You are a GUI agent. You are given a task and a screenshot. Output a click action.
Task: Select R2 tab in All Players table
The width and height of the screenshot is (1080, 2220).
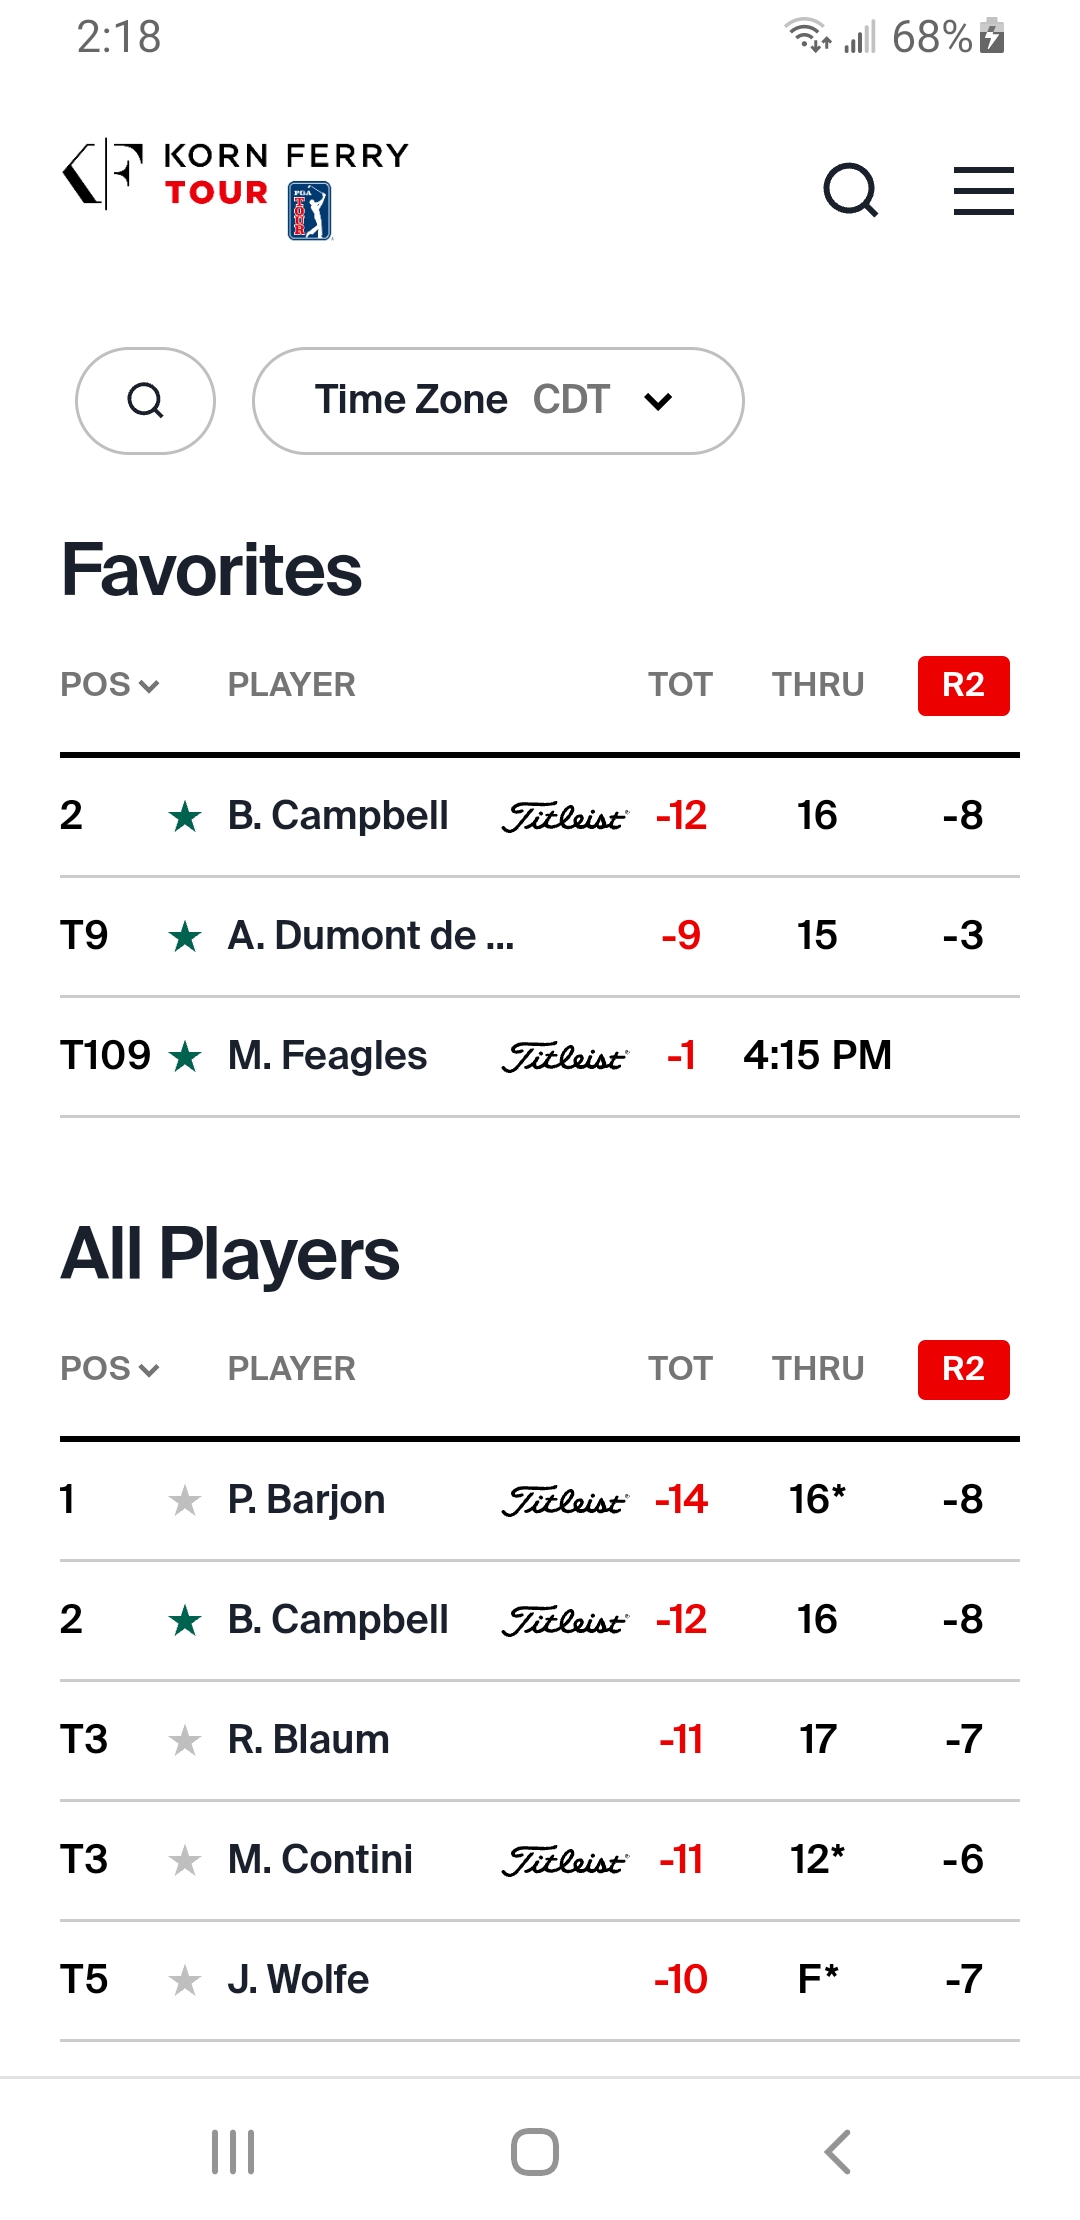pyautogui.click(x=963, y=1370)
